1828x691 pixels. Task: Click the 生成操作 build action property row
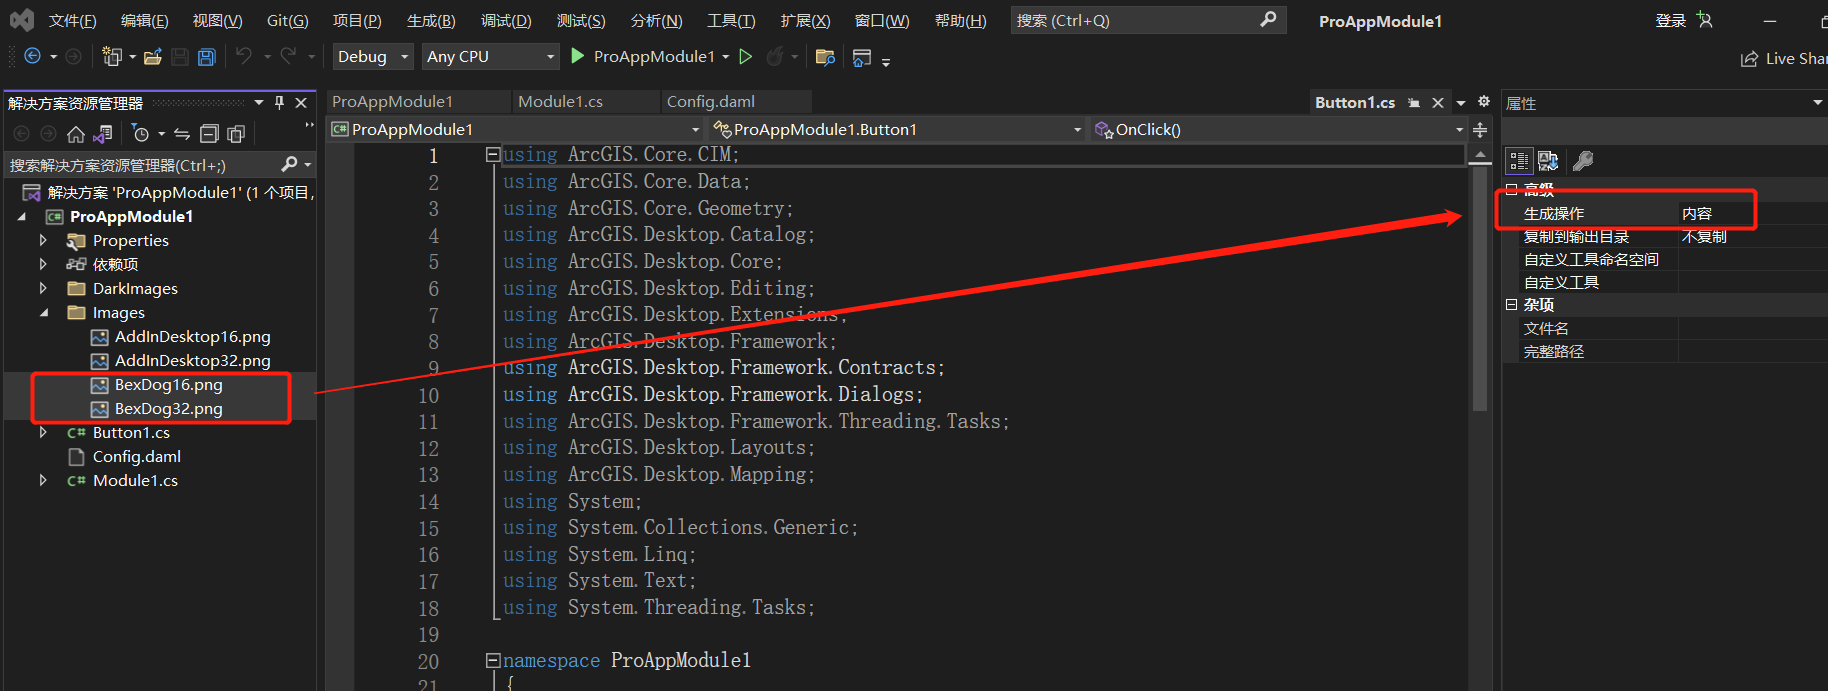pos(1665,213)
